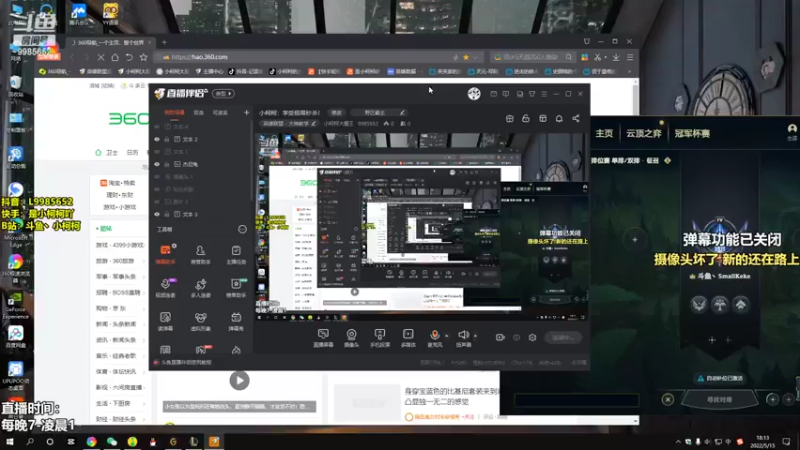
Task: Toggle the preview eye icon beside settings gear
Action: 516,337
